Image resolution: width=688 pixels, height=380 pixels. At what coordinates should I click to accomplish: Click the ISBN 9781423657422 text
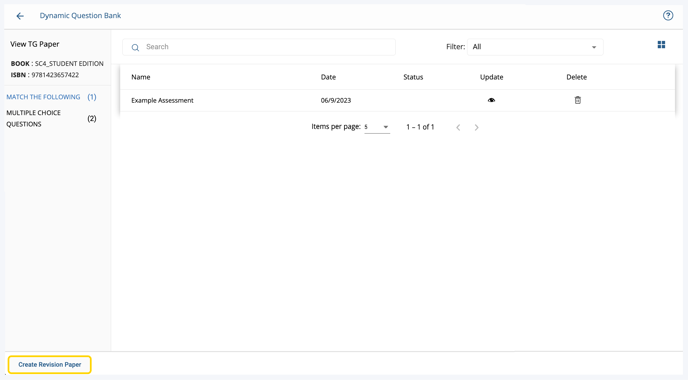(x=45, y=75)
